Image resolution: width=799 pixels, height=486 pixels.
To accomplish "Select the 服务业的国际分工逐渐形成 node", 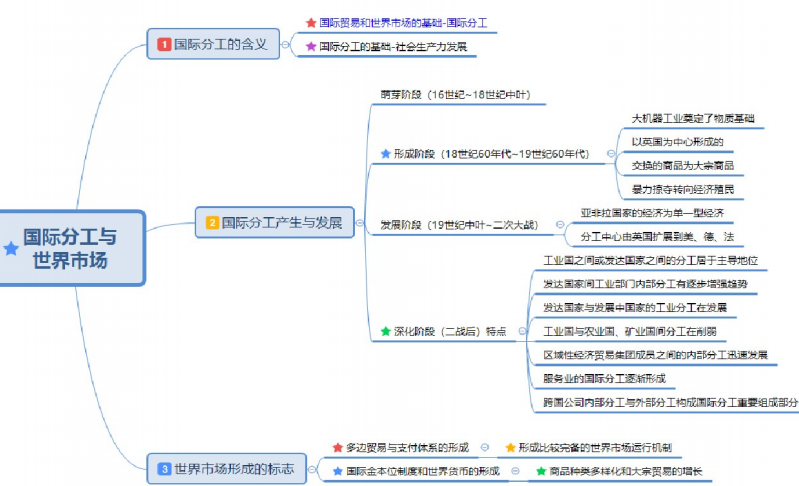I will 604,379.
